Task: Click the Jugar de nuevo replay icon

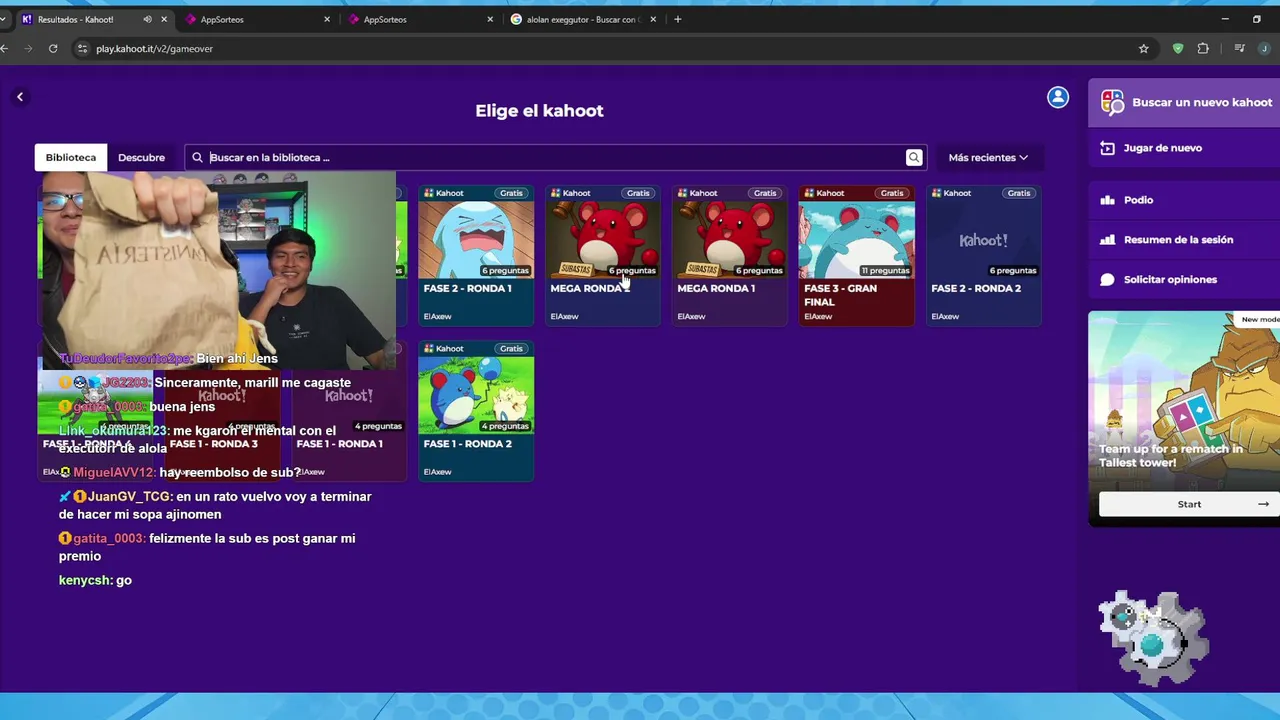Action: coord(1107,148)
